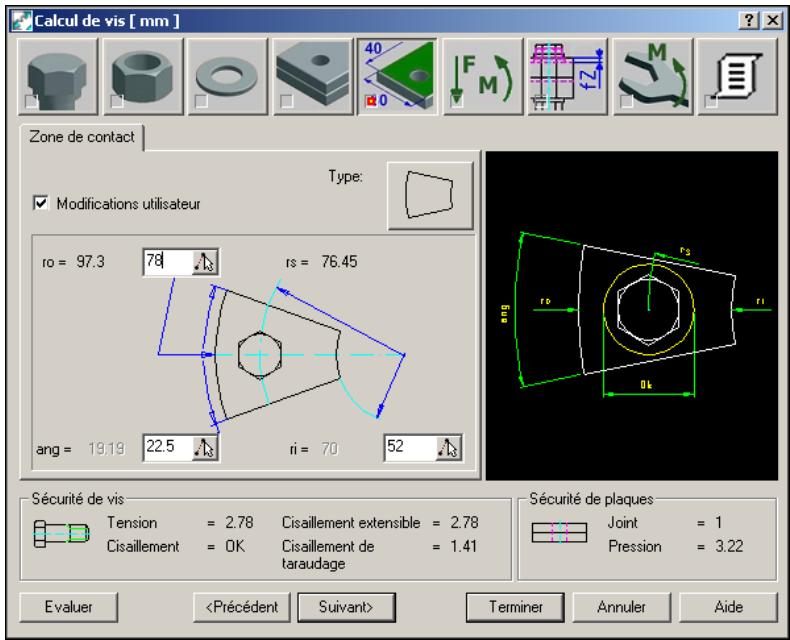Open the tightening wrench torque step

pyautogui.click(x=652, y=77)
